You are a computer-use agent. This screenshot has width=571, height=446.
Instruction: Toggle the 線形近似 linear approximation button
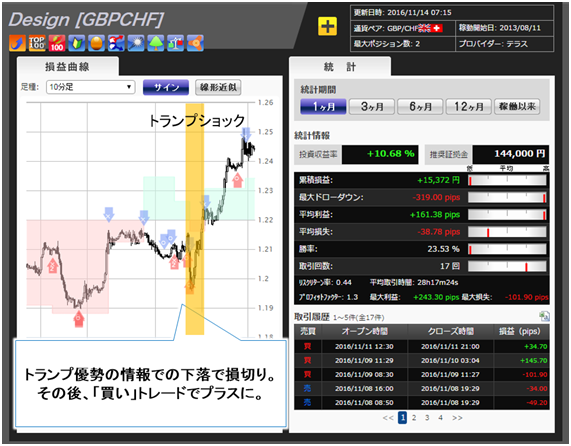point(218,87)
